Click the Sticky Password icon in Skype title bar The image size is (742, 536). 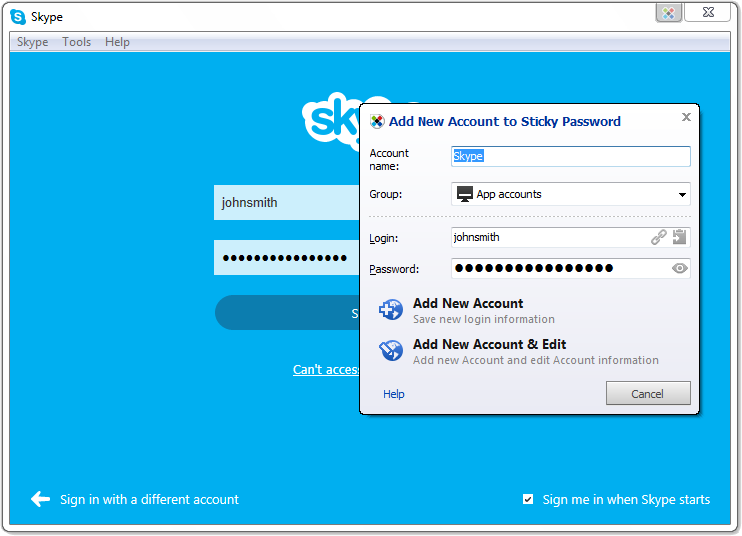pyautogui.click(x=668, y=12)
